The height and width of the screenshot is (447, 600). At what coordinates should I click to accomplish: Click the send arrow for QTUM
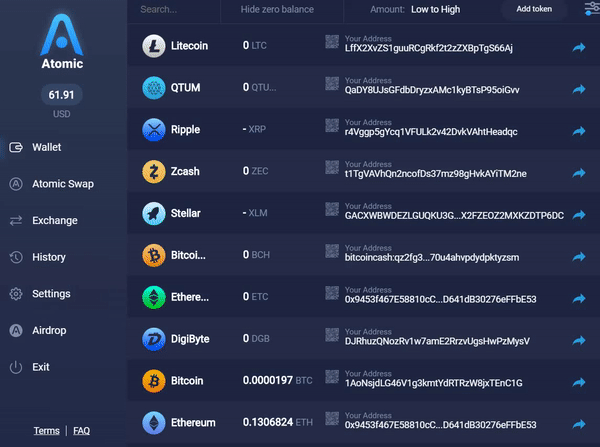579,89
